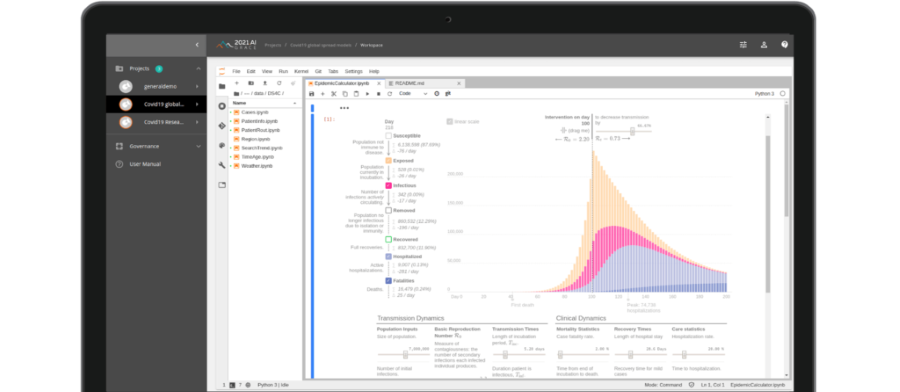Upload files using the upload icon
The width and height of the screenshot is (900, 392).
click(265, 83)
